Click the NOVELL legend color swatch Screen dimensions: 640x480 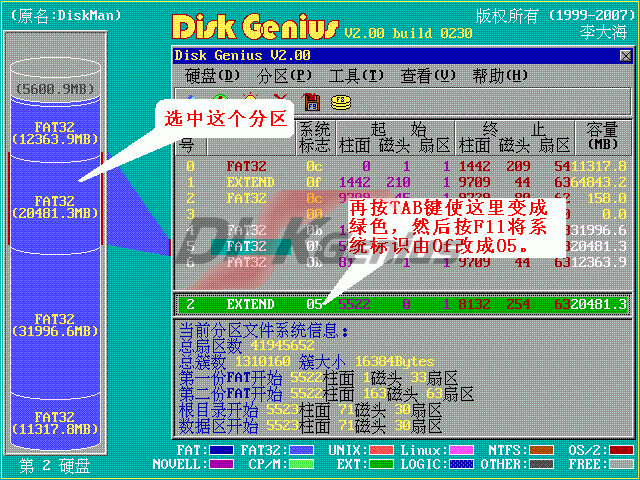pyautogui.click(x=221, y=464)
